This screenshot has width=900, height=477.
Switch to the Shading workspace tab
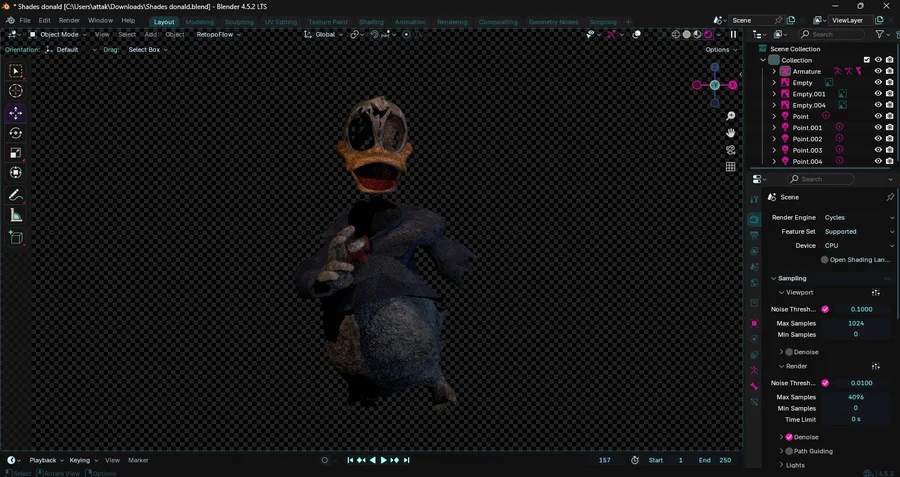[x=371, y=22]
